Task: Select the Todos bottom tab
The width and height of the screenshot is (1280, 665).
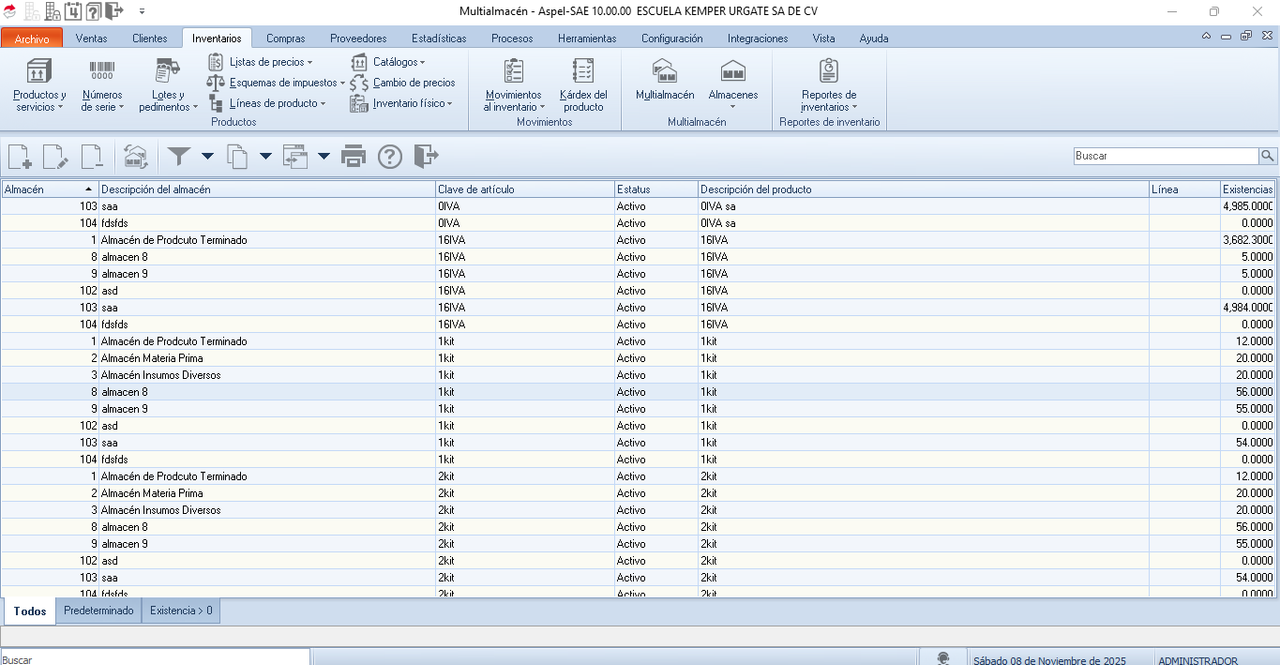Action: (x=30, y=611)
